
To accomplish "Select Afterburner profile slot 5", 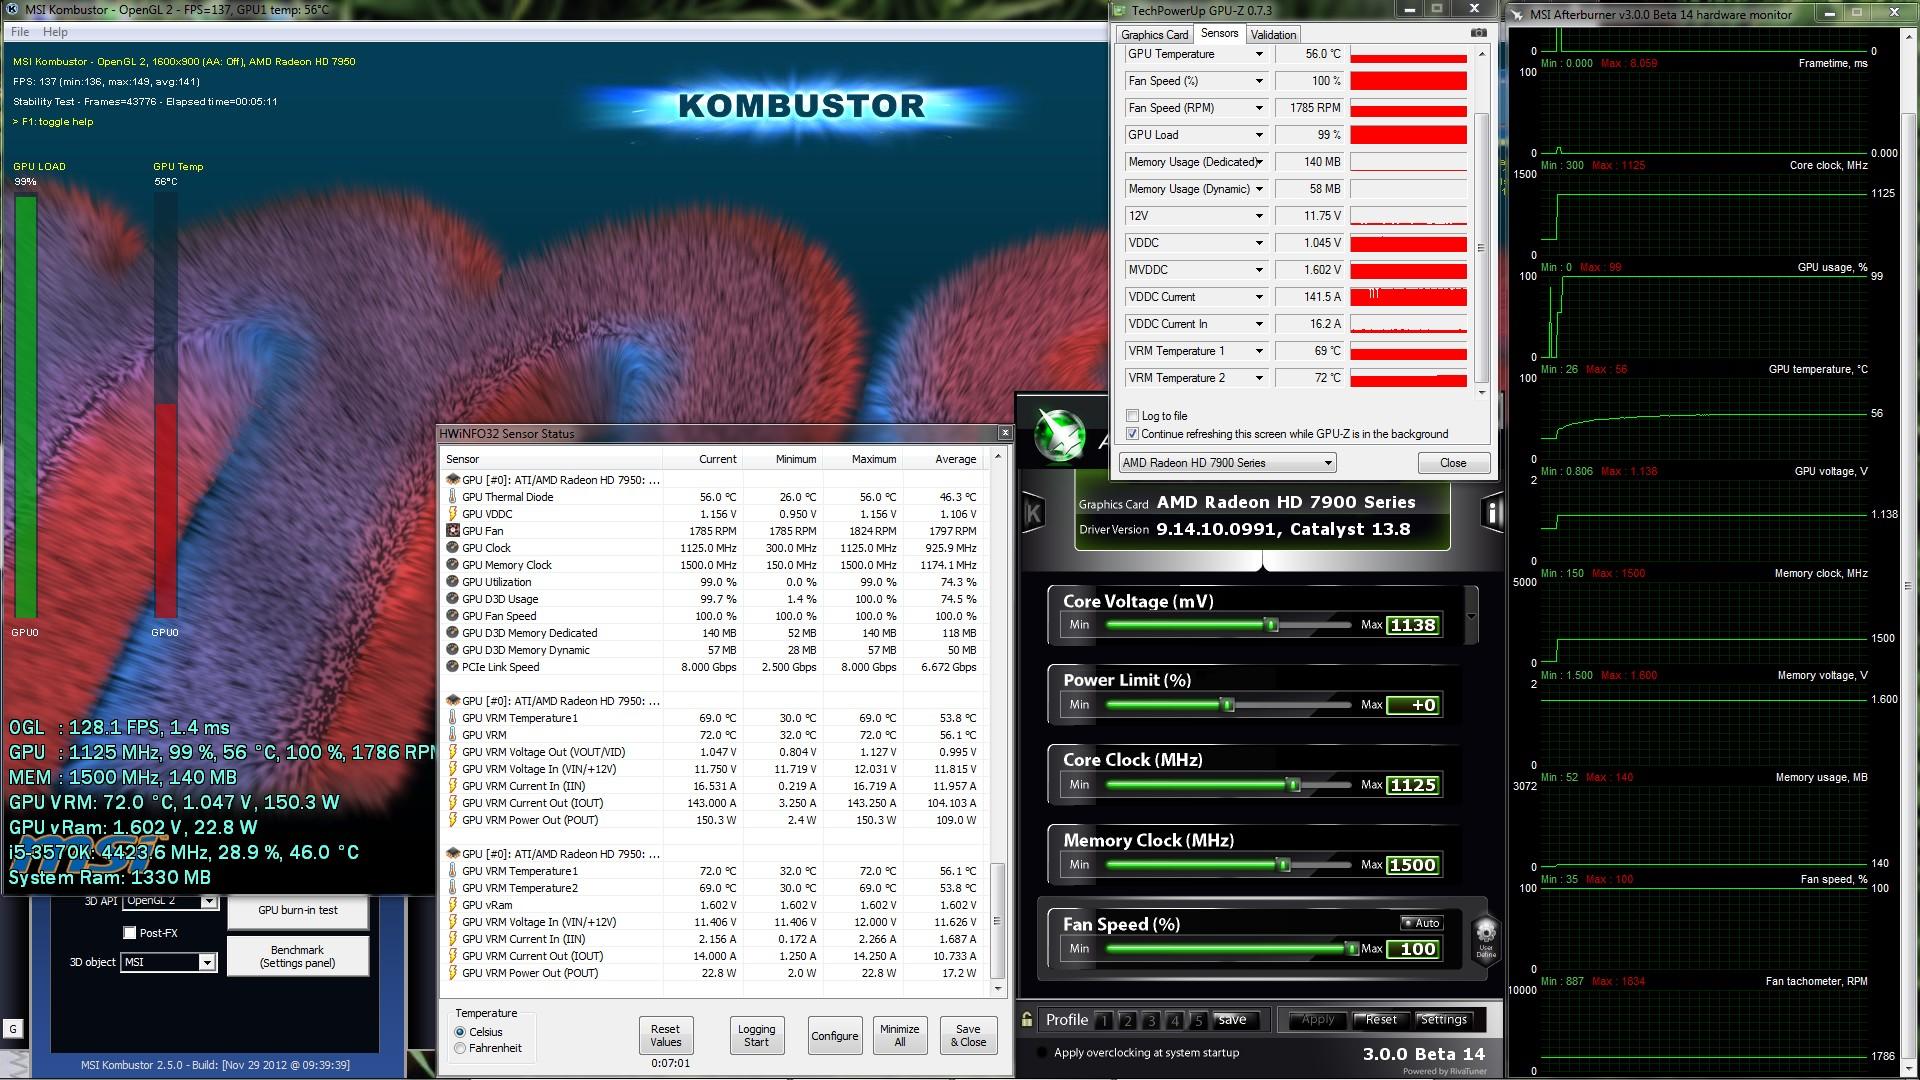I will [1198, 1020].
